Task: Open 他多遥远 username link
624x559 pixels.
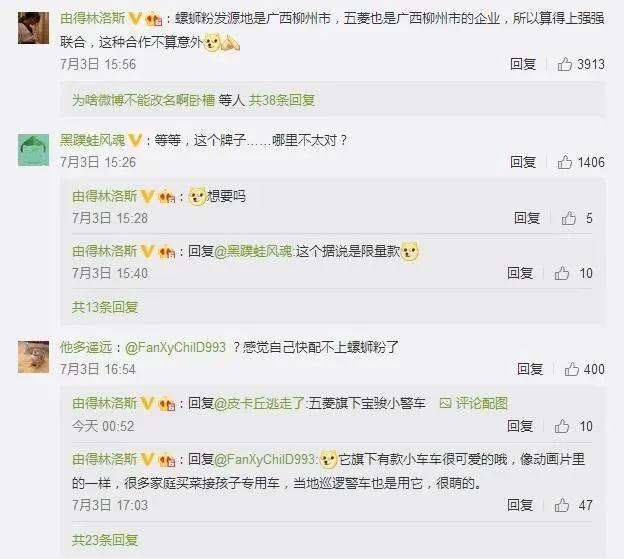Action: pyautogui.click(x=86, y=347)
